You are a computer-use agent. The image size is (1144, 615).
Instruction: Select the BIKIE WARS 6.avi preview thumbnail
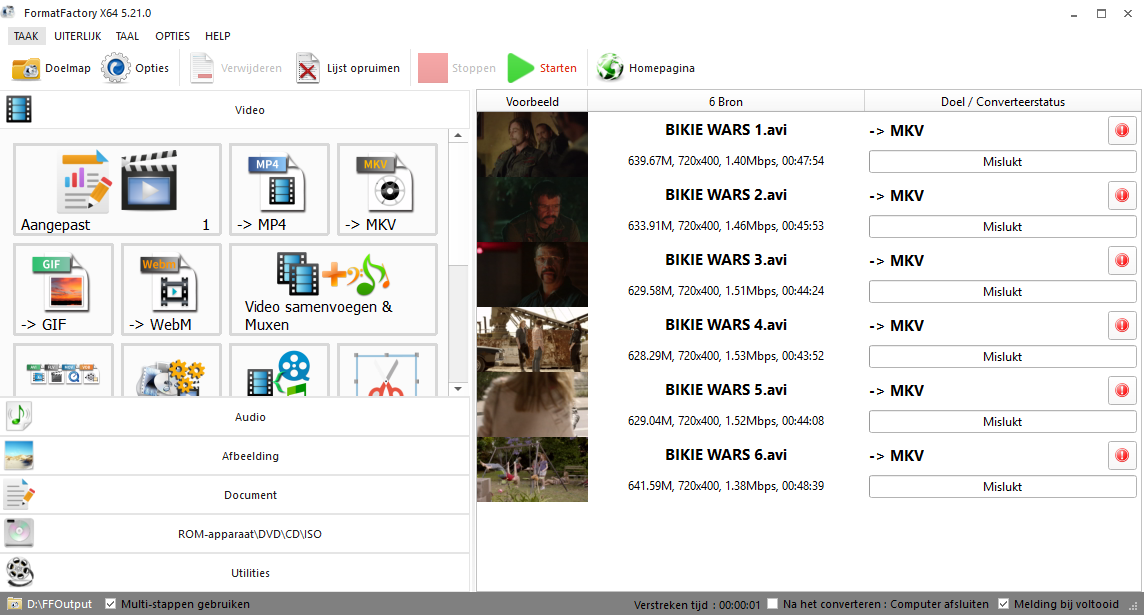(532, 469)
